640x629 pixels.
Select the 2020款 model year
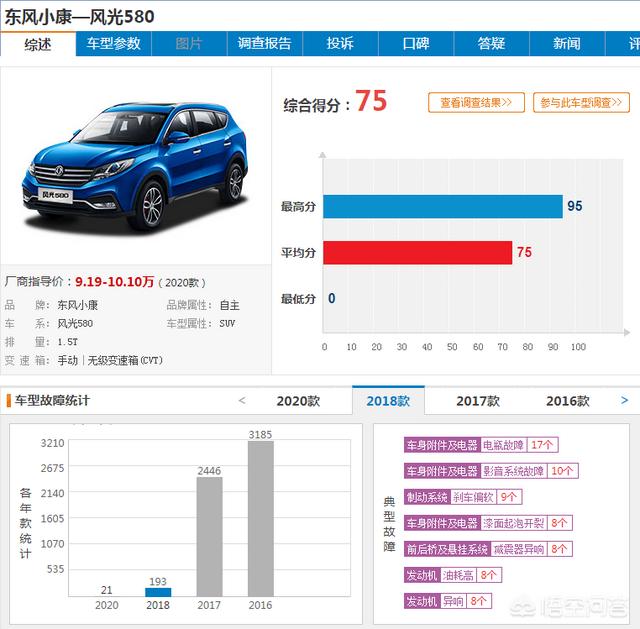[298, 401]
